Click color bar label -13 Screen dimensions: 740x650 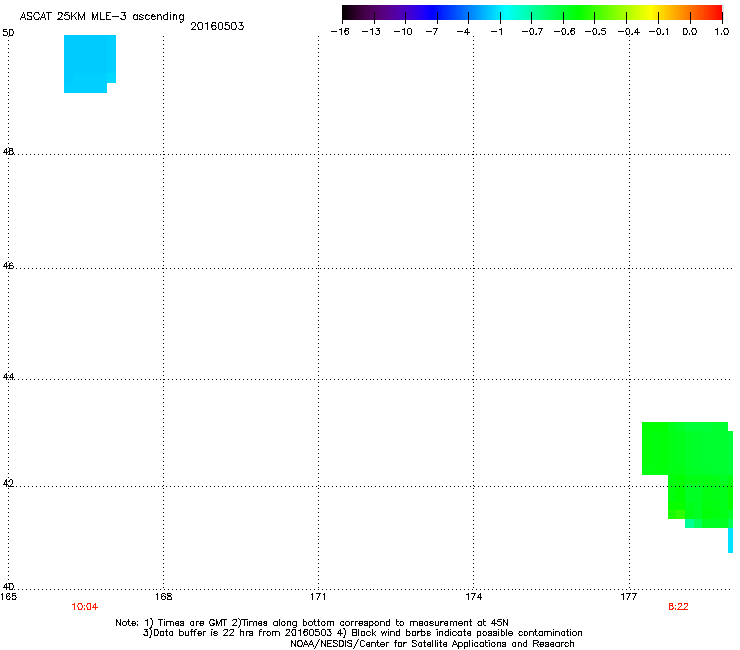[x=371, y=32]
